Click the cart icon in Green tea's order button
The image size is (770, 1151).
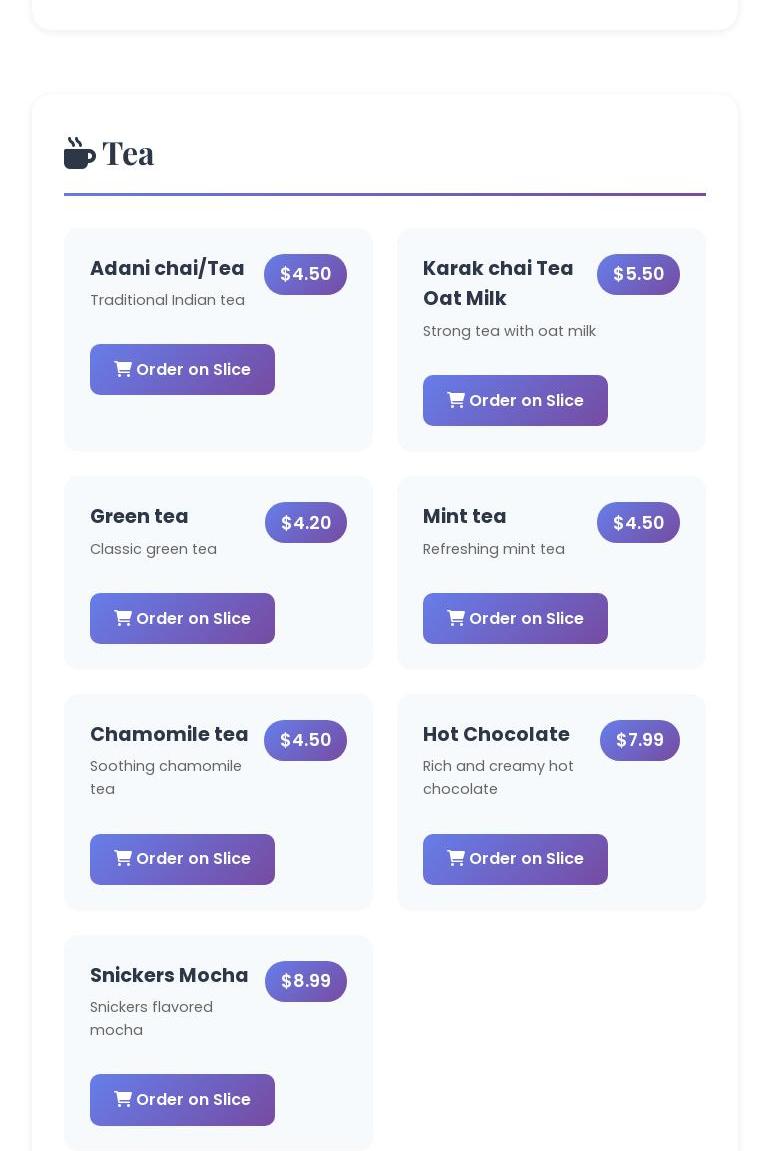[123, 618]
